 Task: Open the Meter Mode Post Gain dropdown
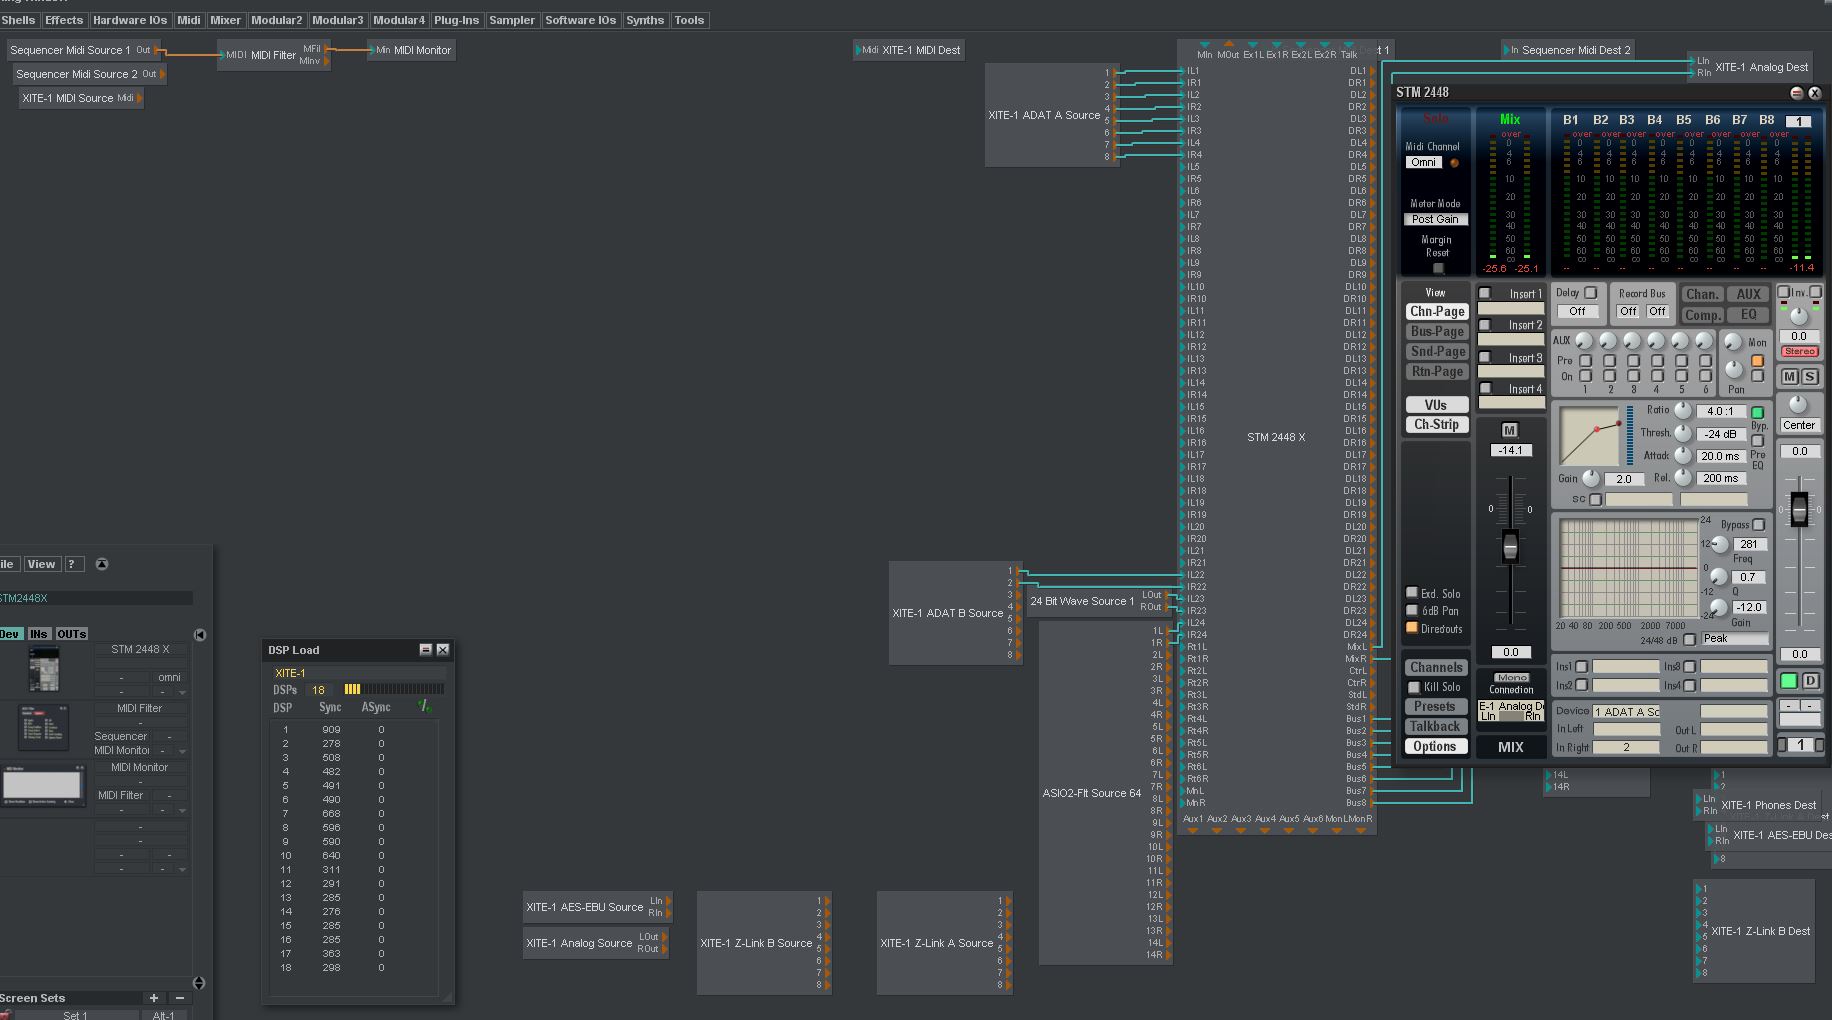[x=1435, y=219]
